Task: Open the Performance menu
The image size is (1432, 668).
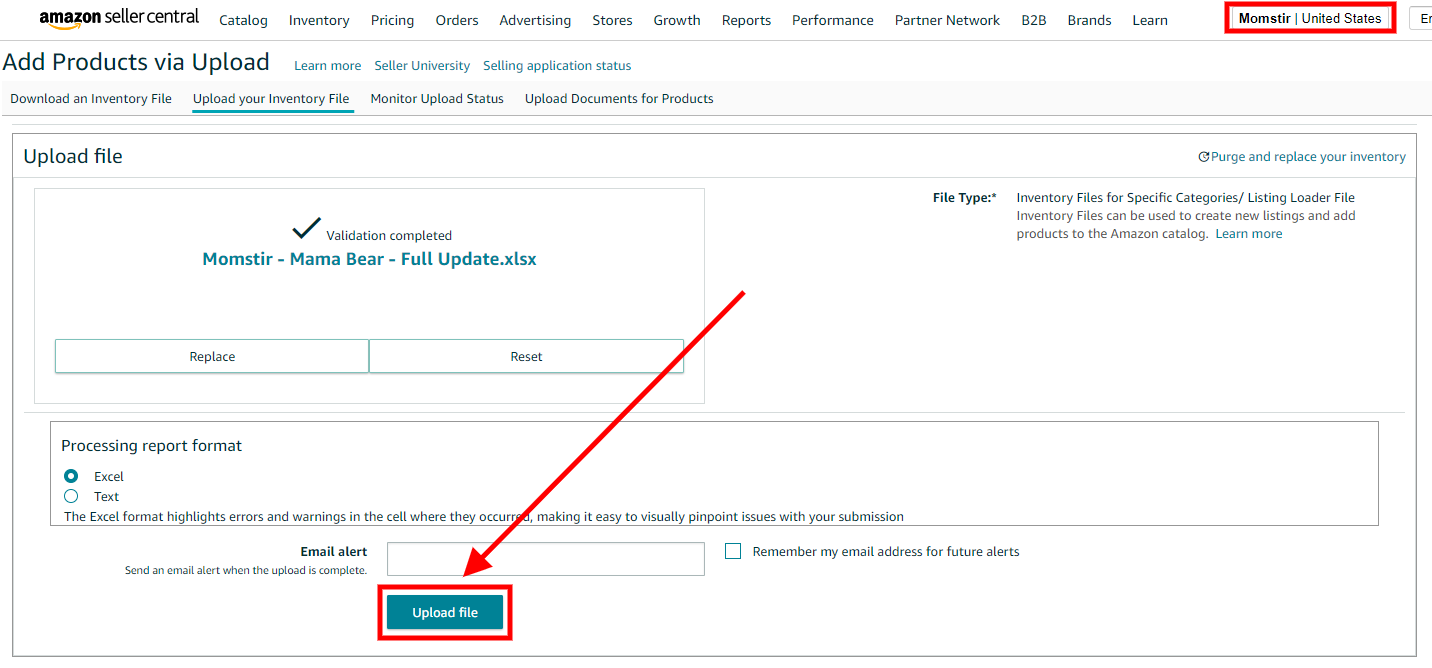Action: pos(833,20)
